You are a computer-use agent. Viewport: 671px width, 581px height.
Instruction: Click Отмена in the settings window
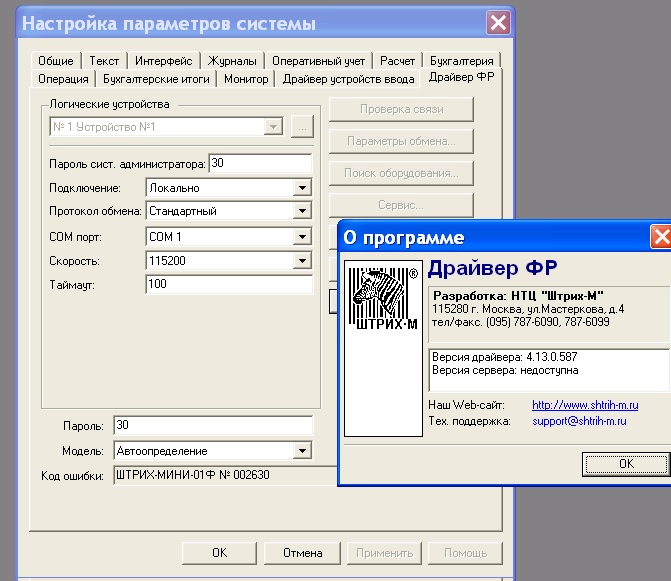pyautogui.click(x=302, y=552)
